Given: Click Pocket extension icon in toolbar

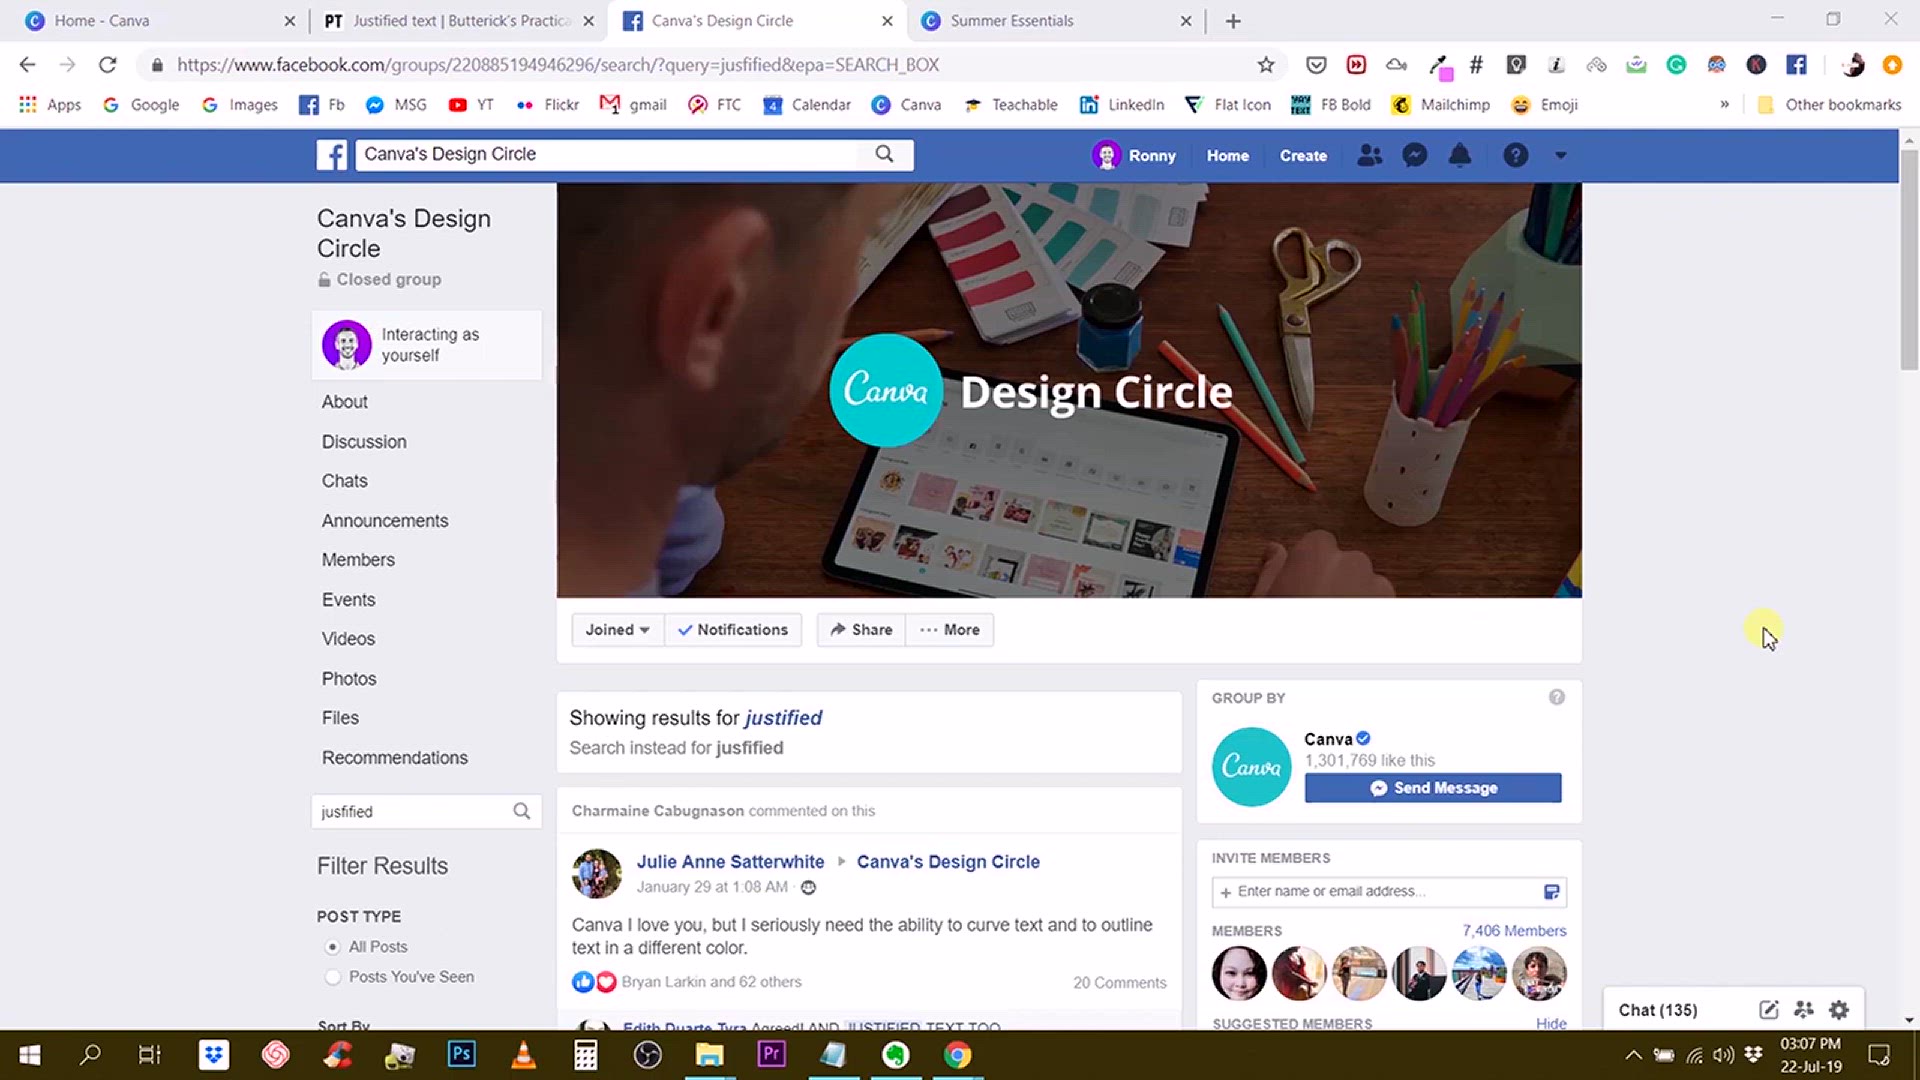Looking at the screenshot, I should [x=1316, y=65].
